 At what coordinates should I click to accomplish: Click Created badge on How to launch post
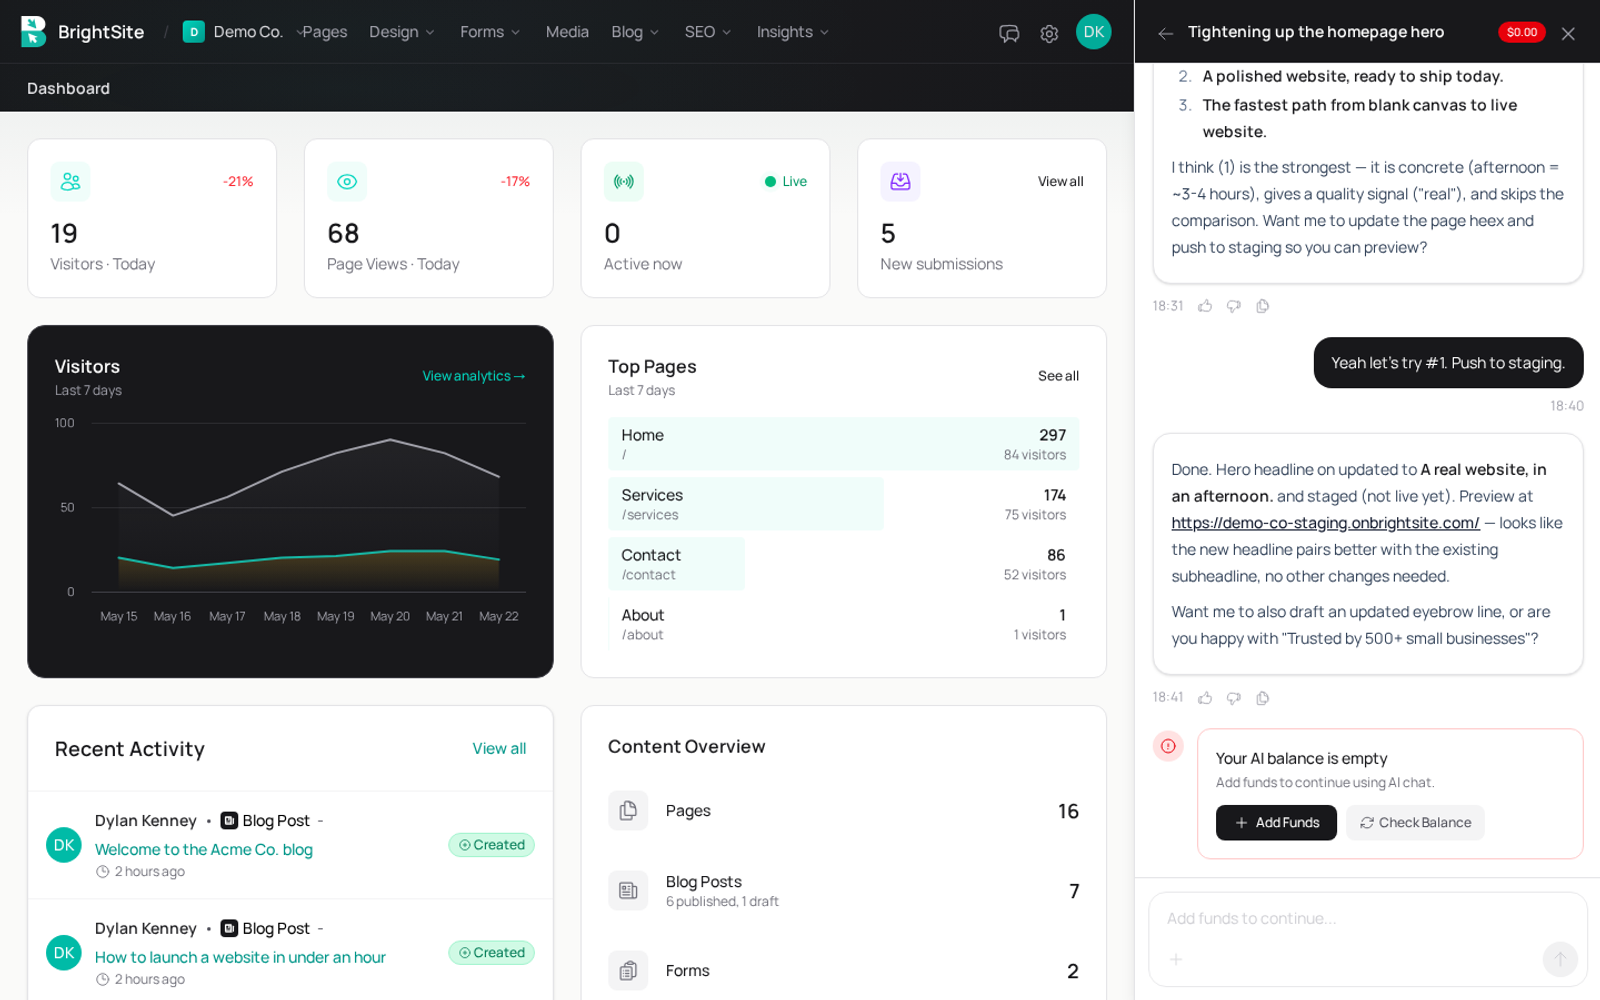(x=491, y=953)
